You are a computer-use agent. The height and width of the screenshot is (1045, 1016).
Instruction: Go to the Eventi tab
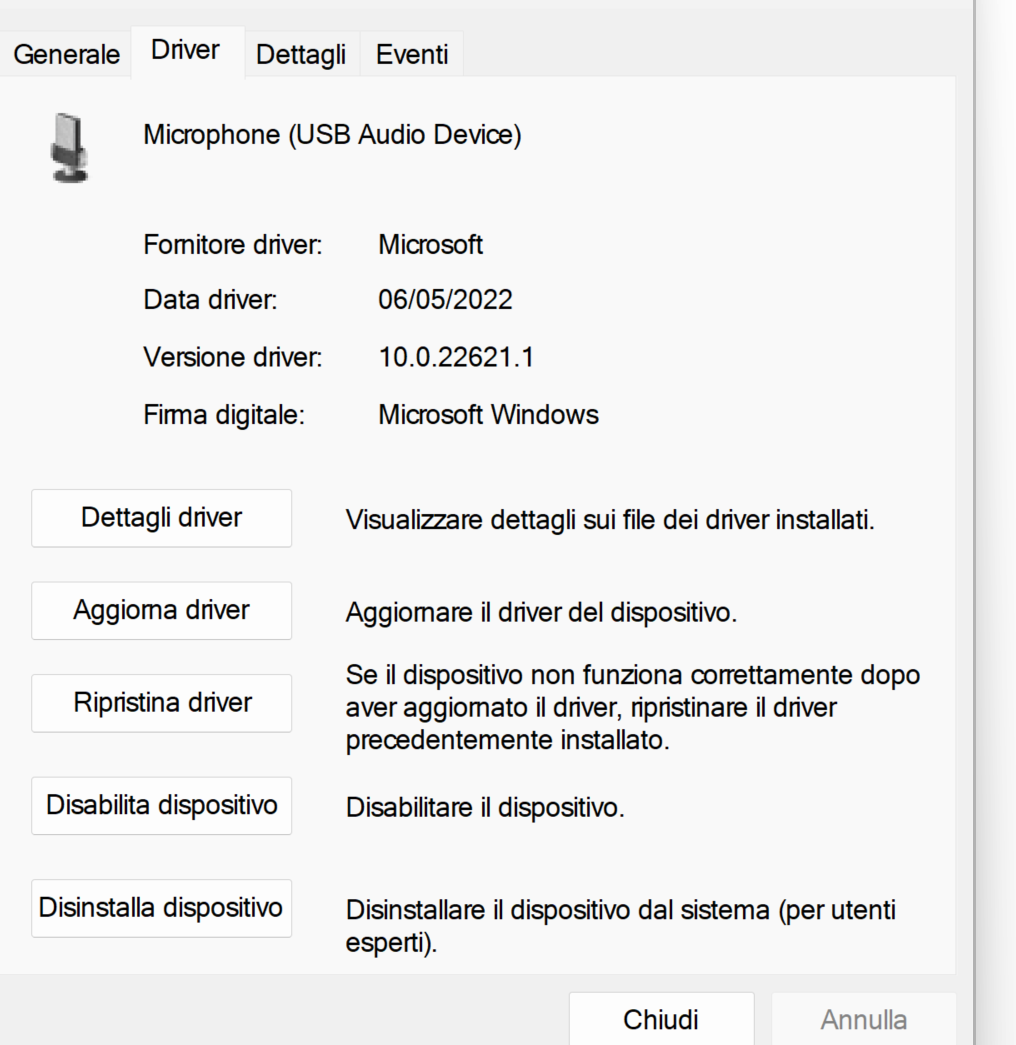coord(411,55)
